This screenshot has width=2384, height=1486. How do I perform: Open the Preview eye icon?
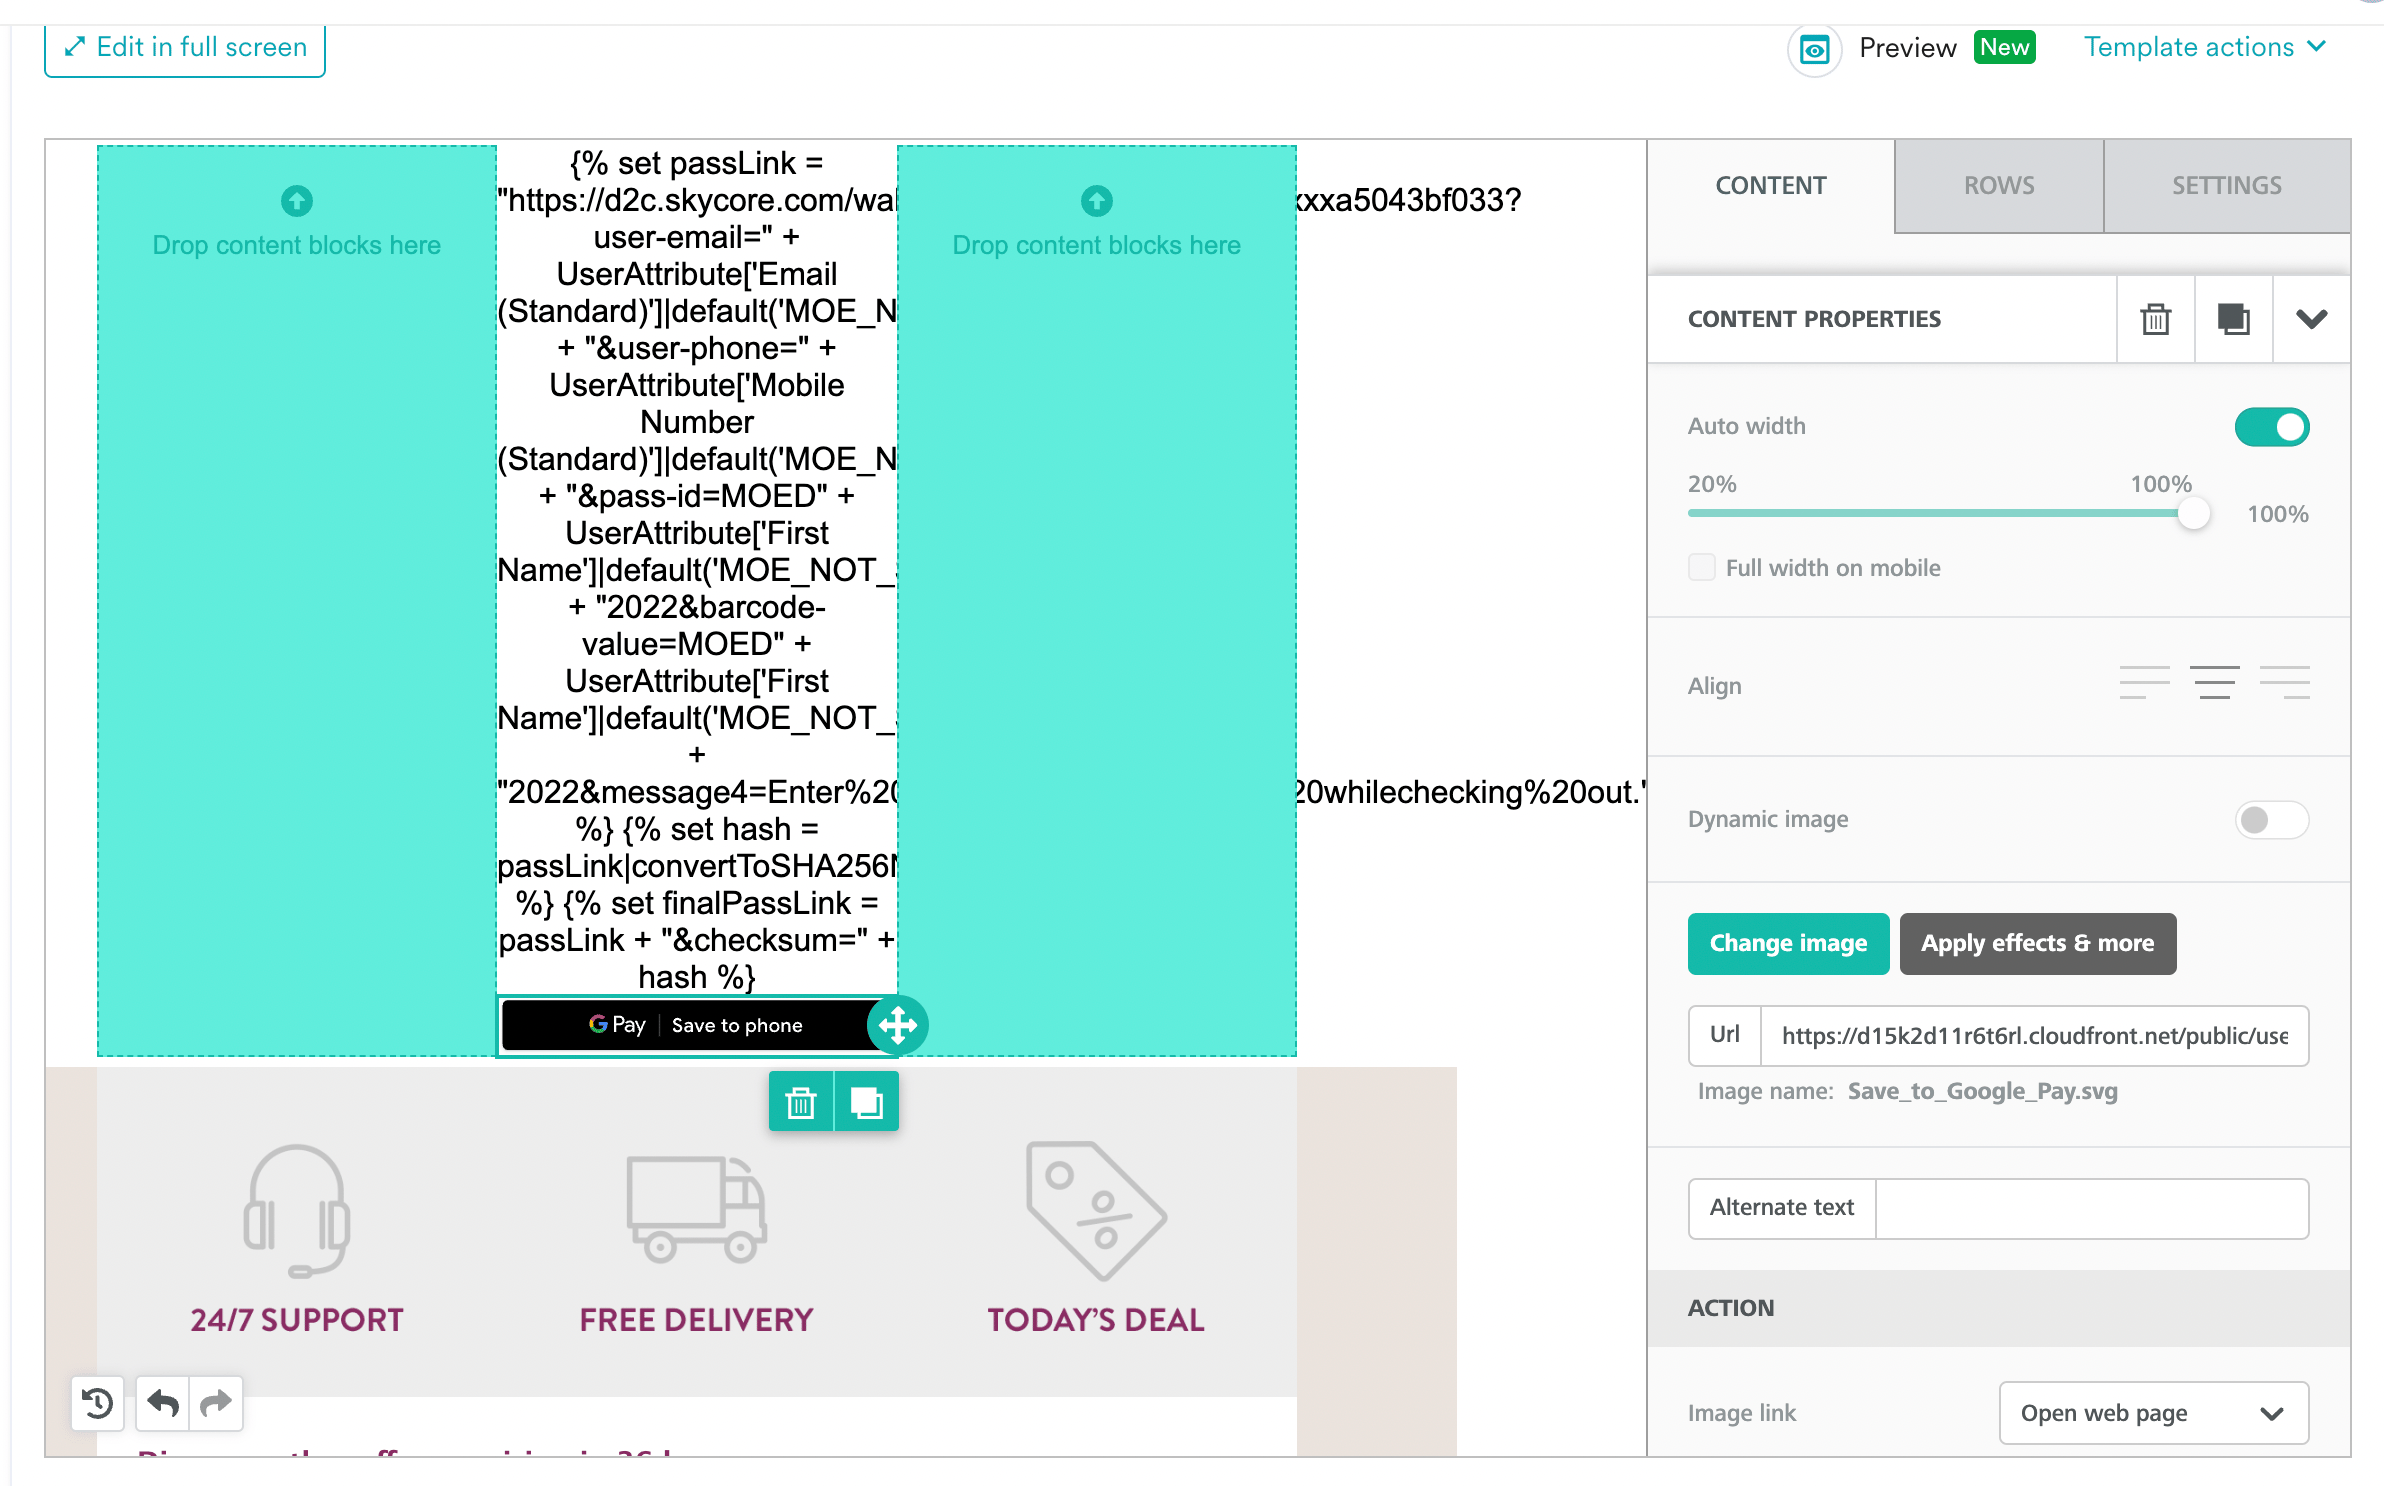(x=1814, y=48)
